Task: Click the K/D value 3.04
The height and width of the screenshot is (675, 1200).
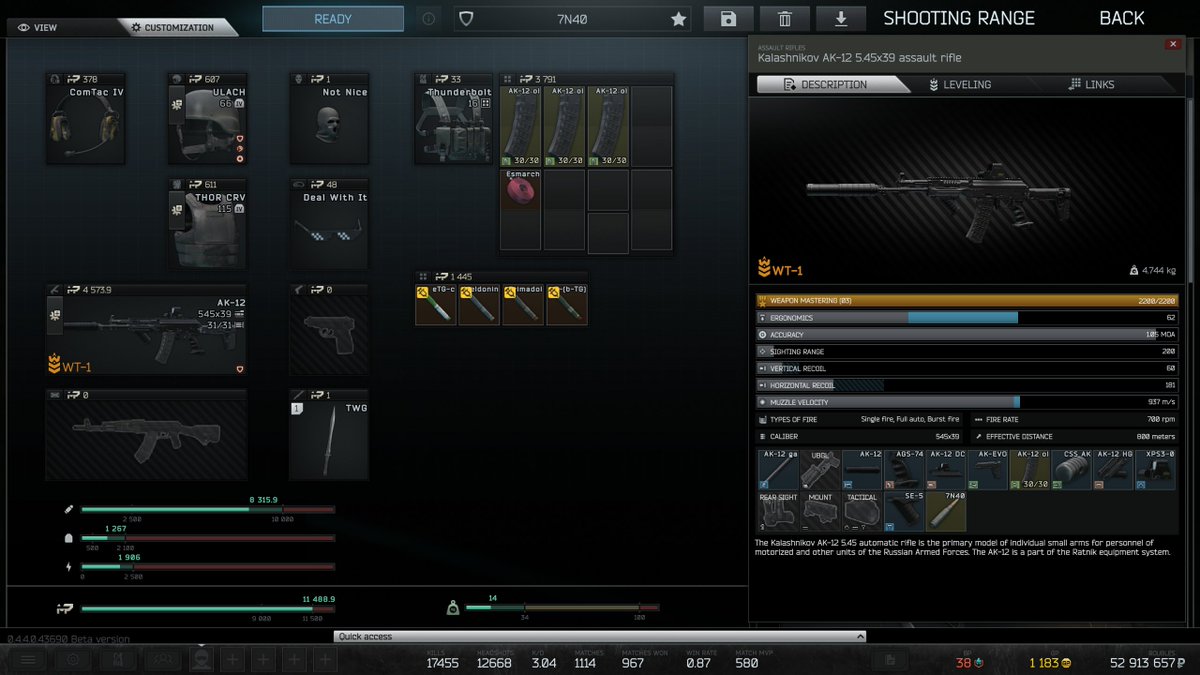Action: click(x=544, y=662)
